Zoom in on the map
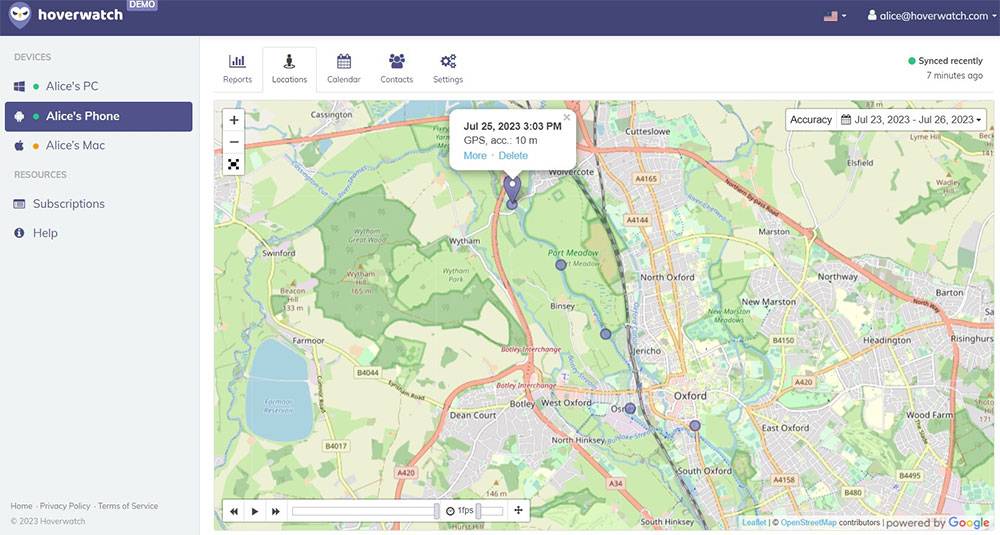The image size is (1000, 535). tap(234, 120)
